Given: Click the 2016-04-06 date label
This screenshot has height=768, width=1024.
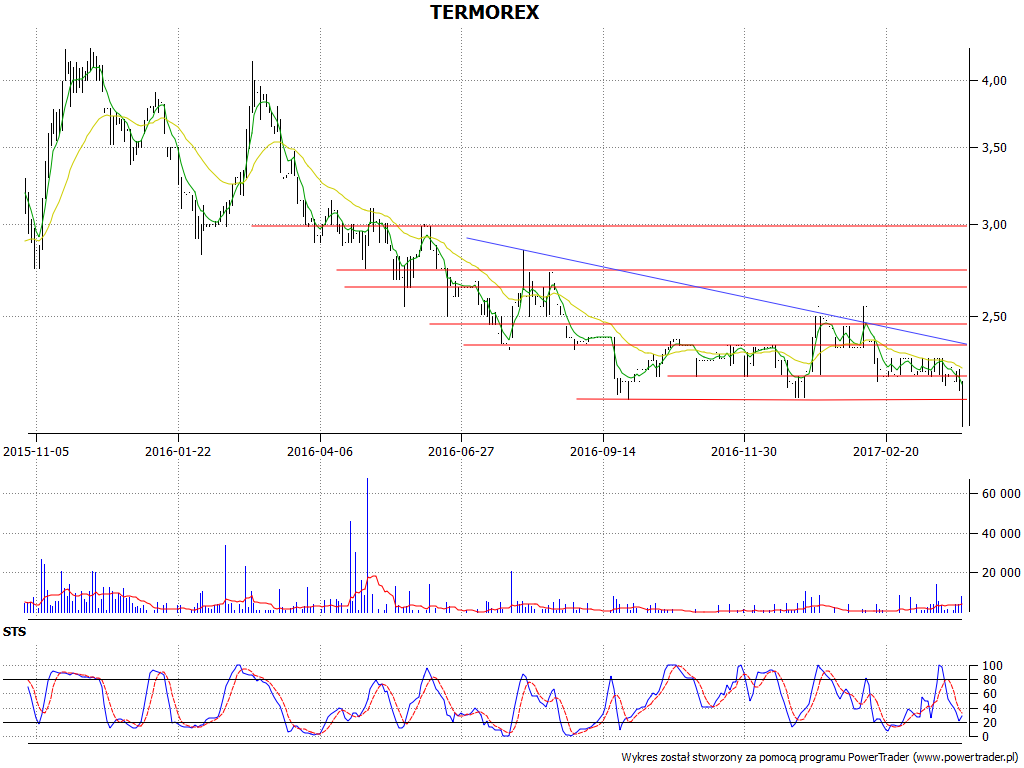Looking at the screenshot, I should click(319, 451).
